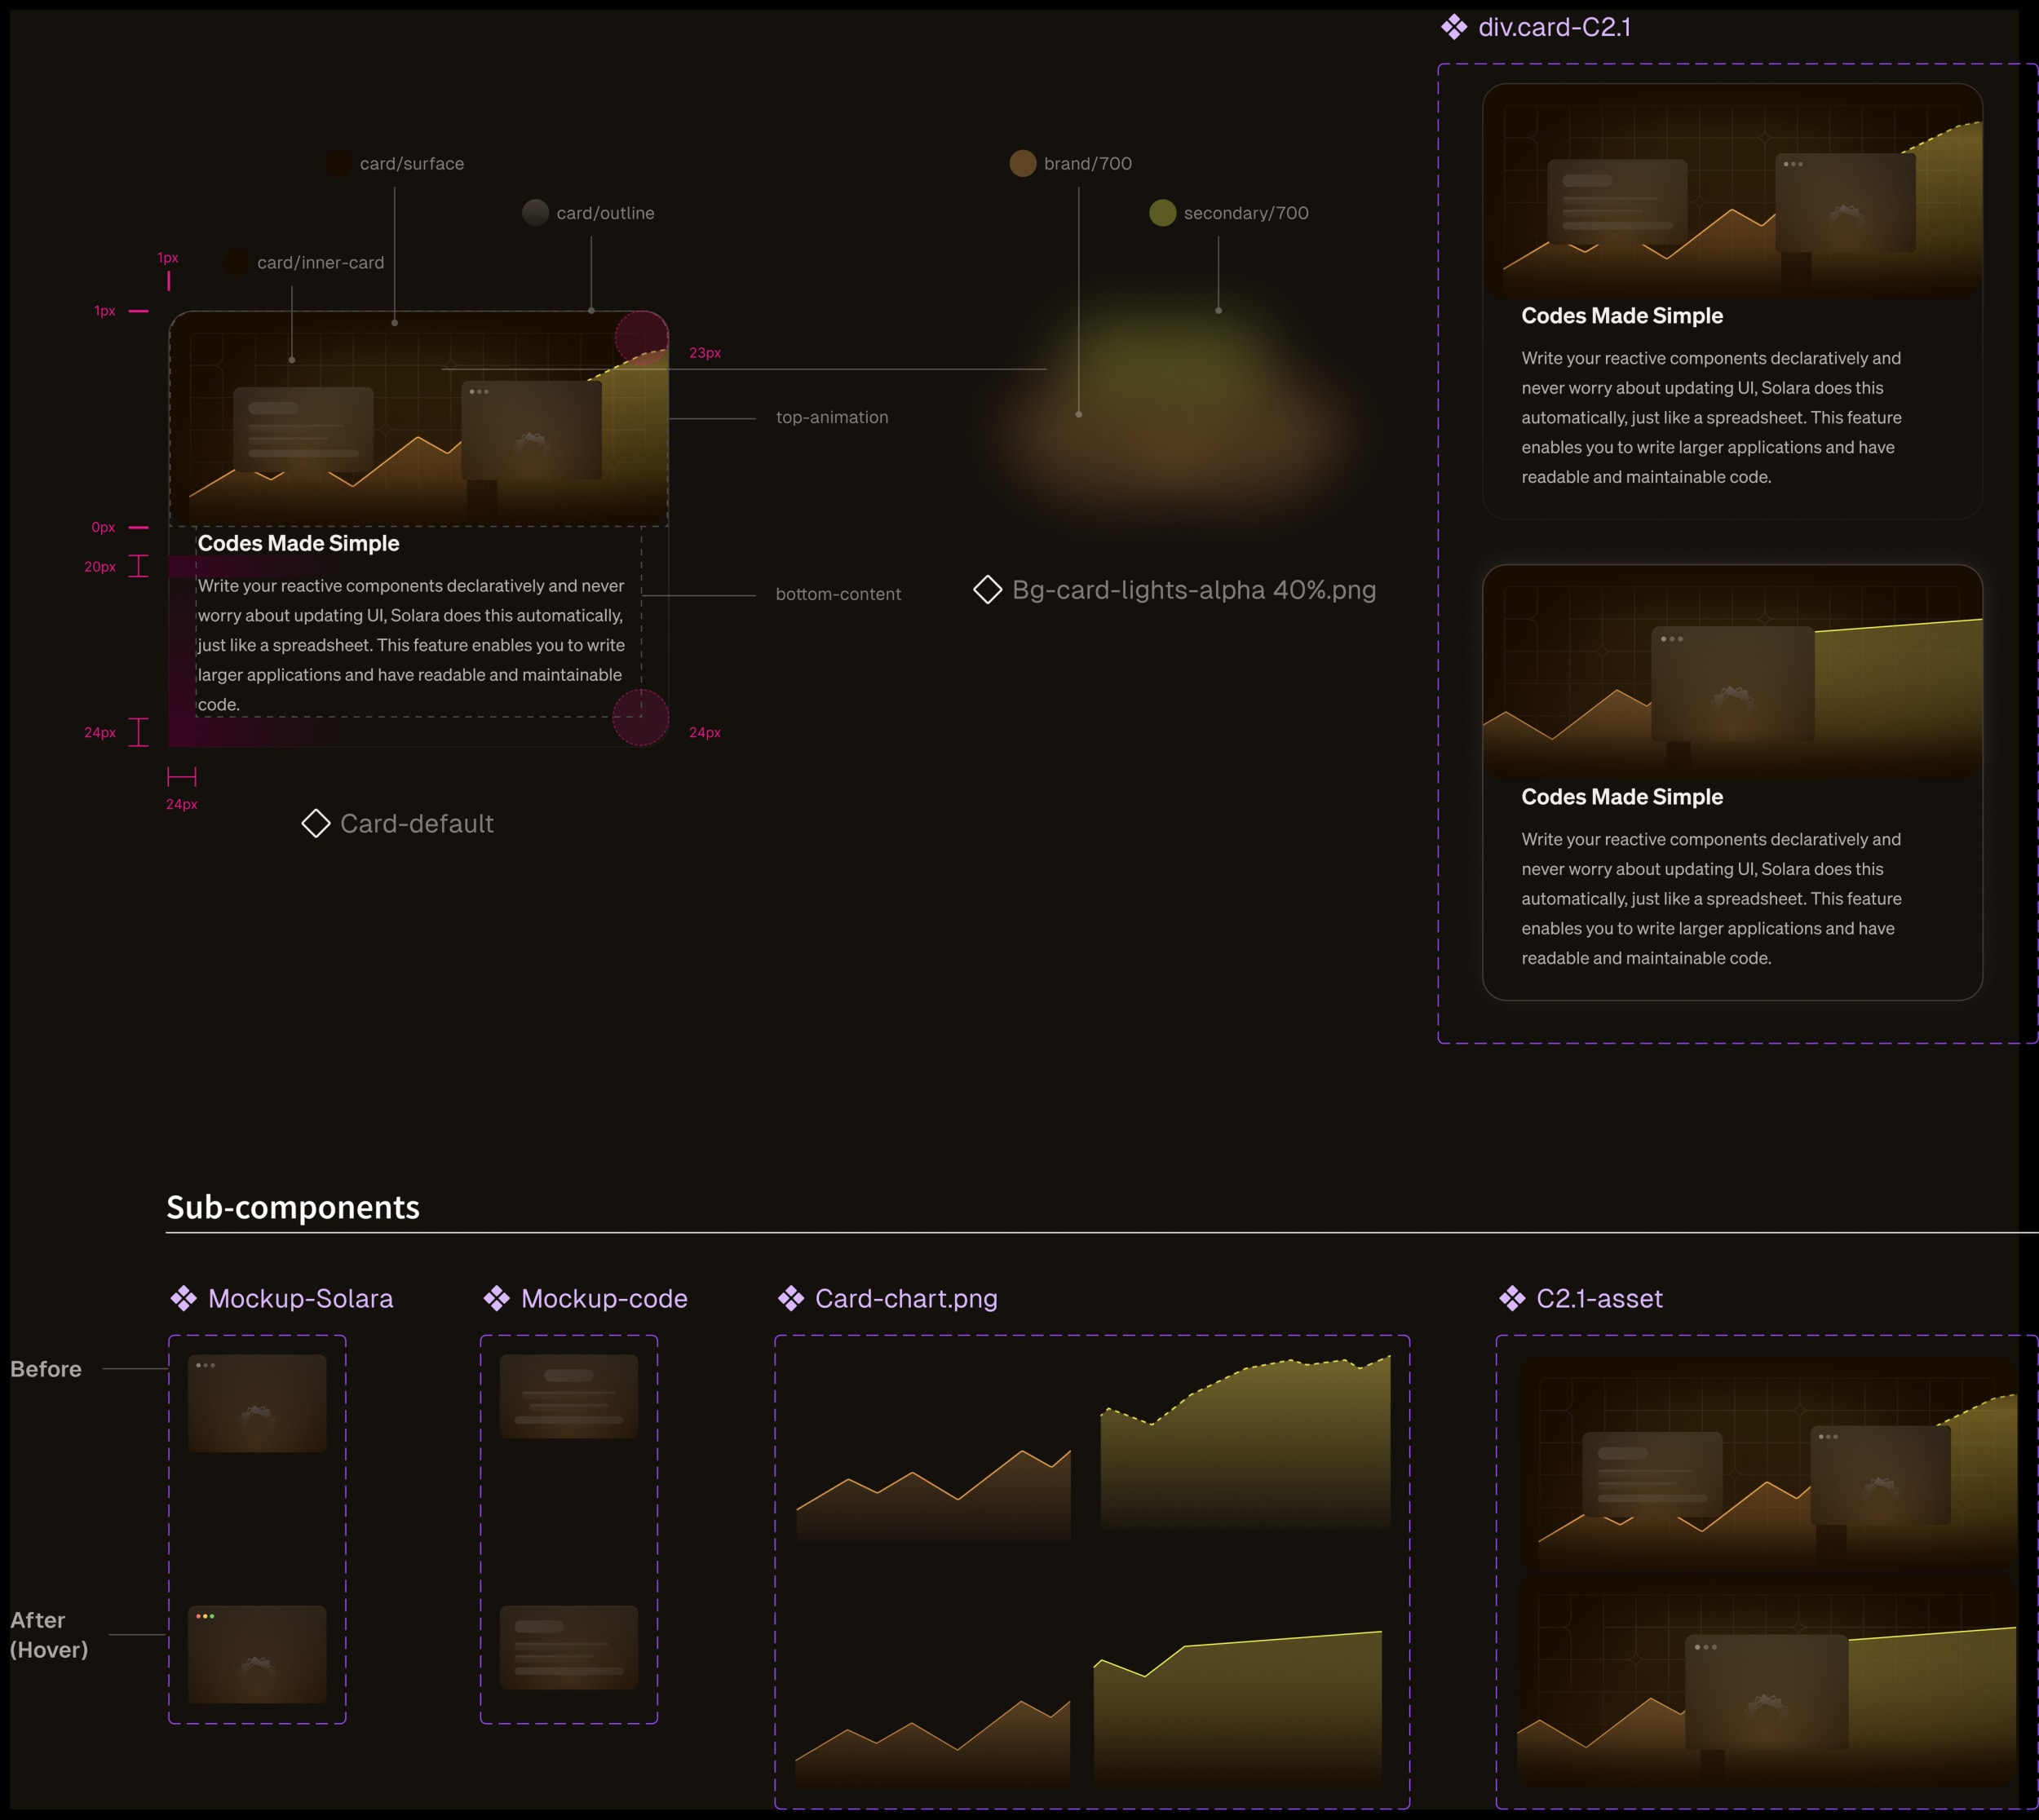Click the diamond icon beside Card-default

point(316,823)
